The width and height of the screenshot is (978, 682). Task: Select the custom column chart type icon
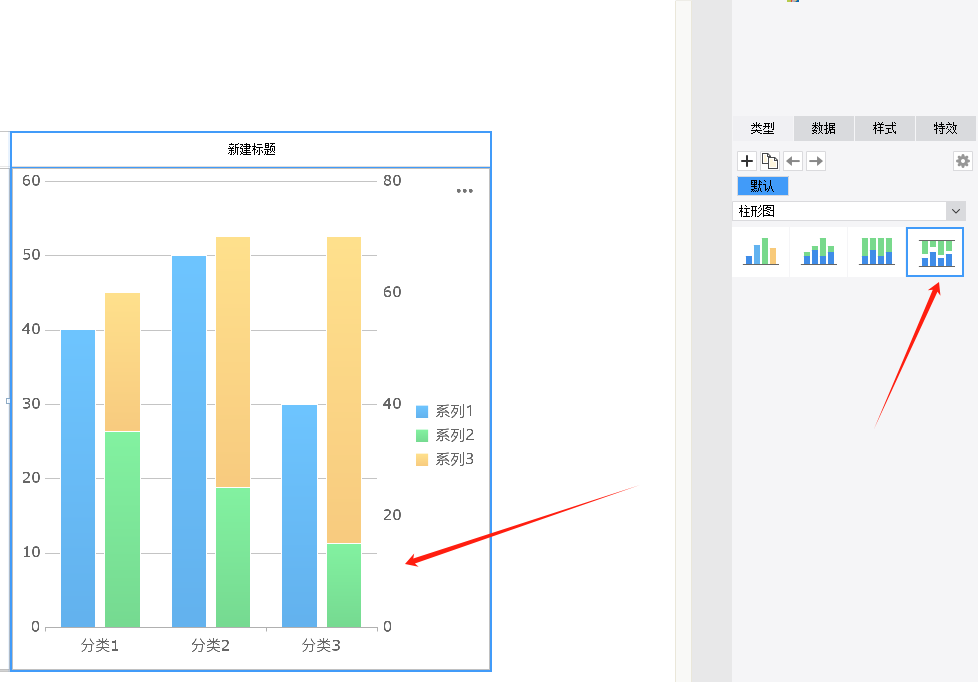[x=935, y=251]
